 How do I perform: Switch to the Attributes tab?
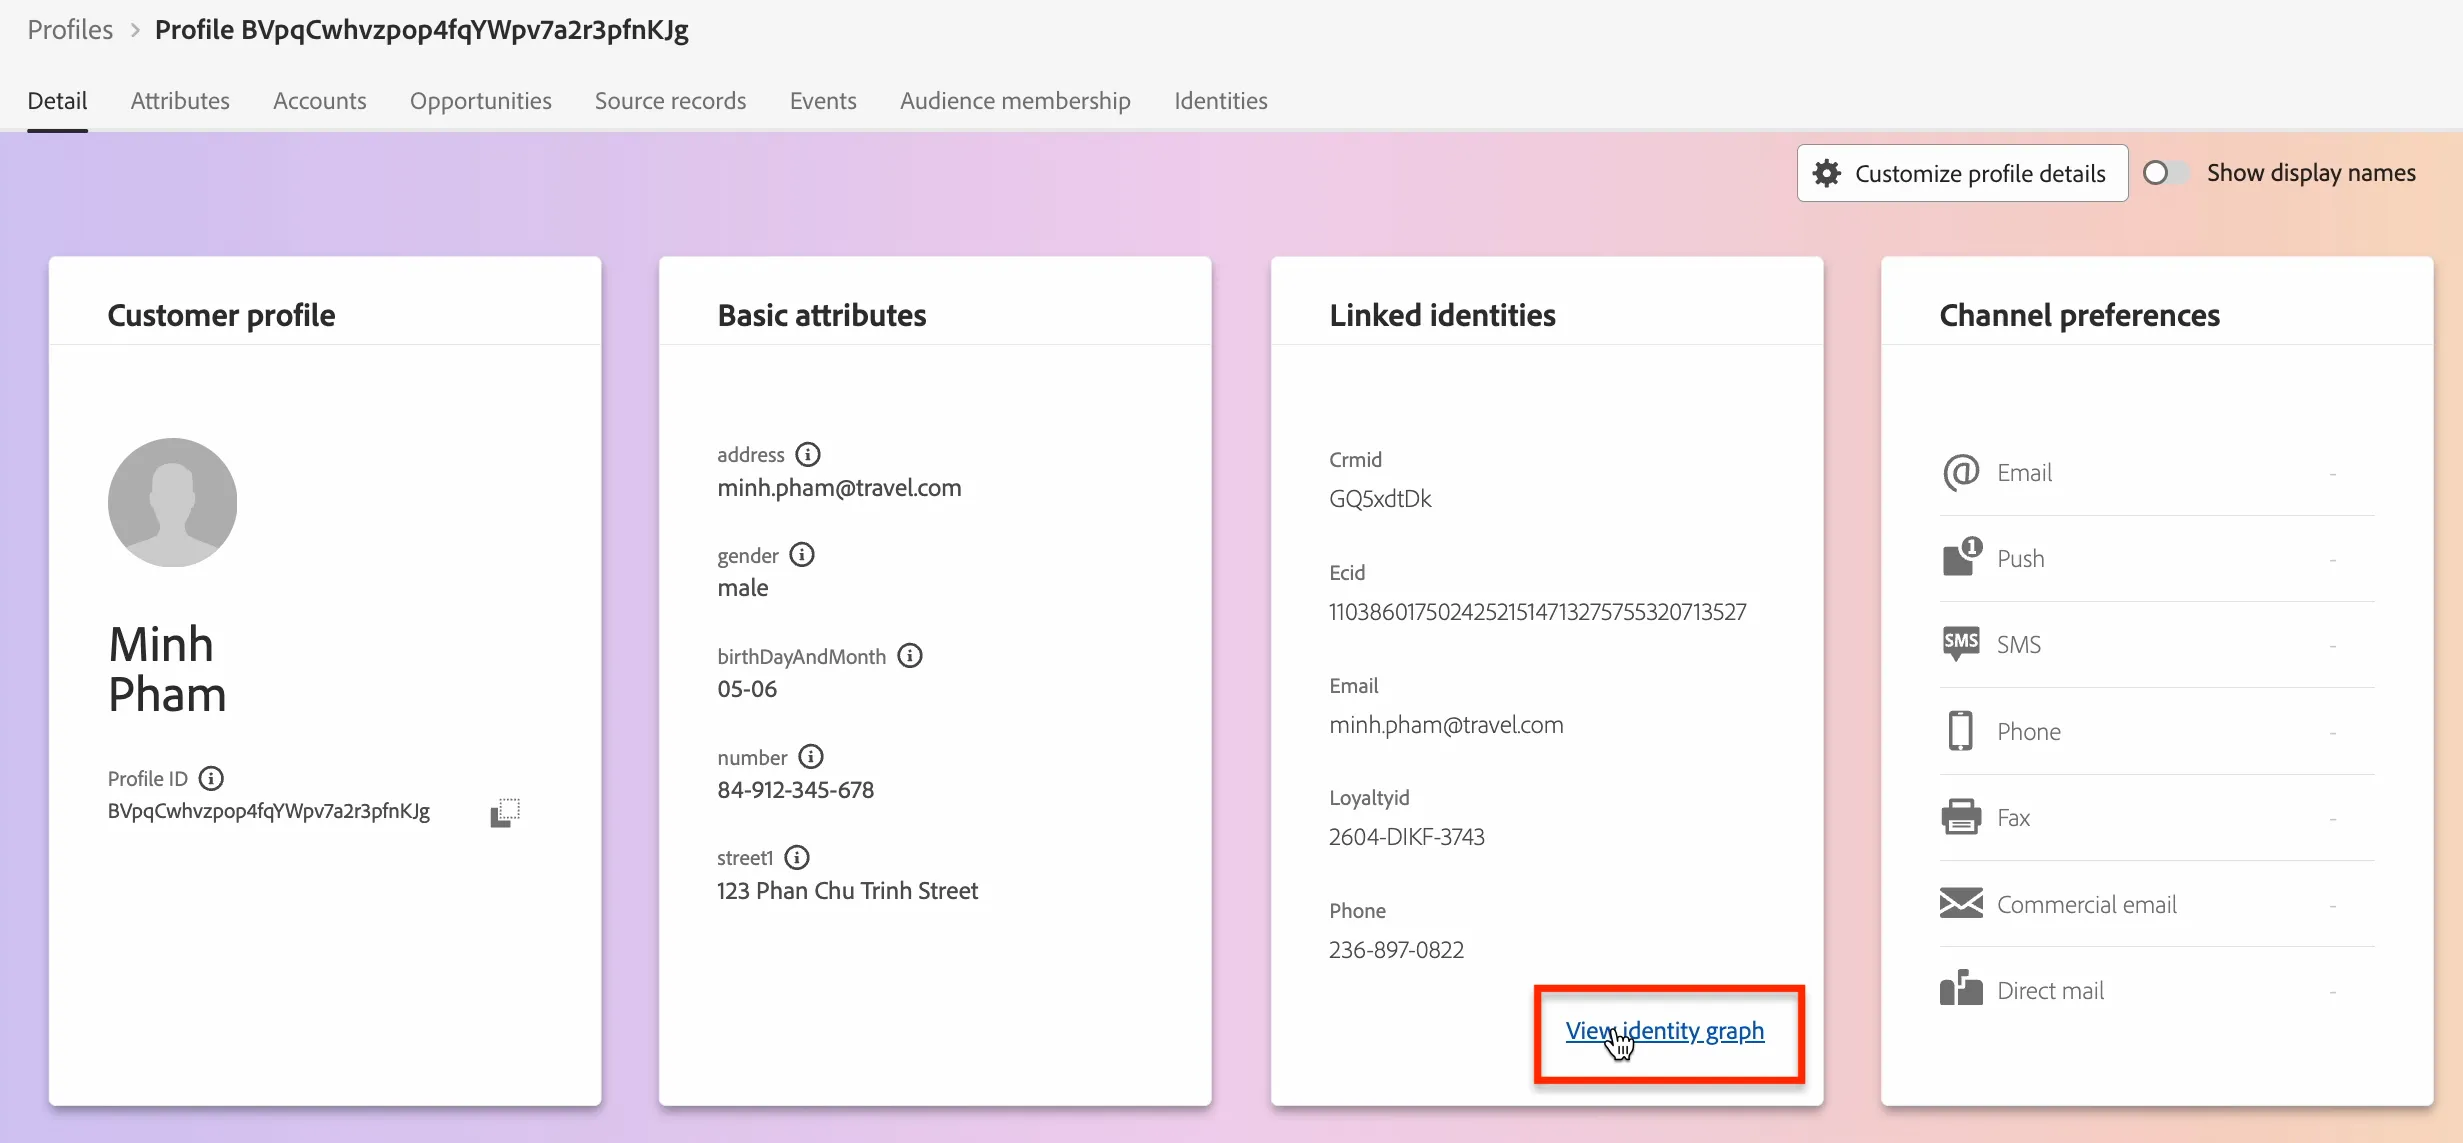(180, 101)
